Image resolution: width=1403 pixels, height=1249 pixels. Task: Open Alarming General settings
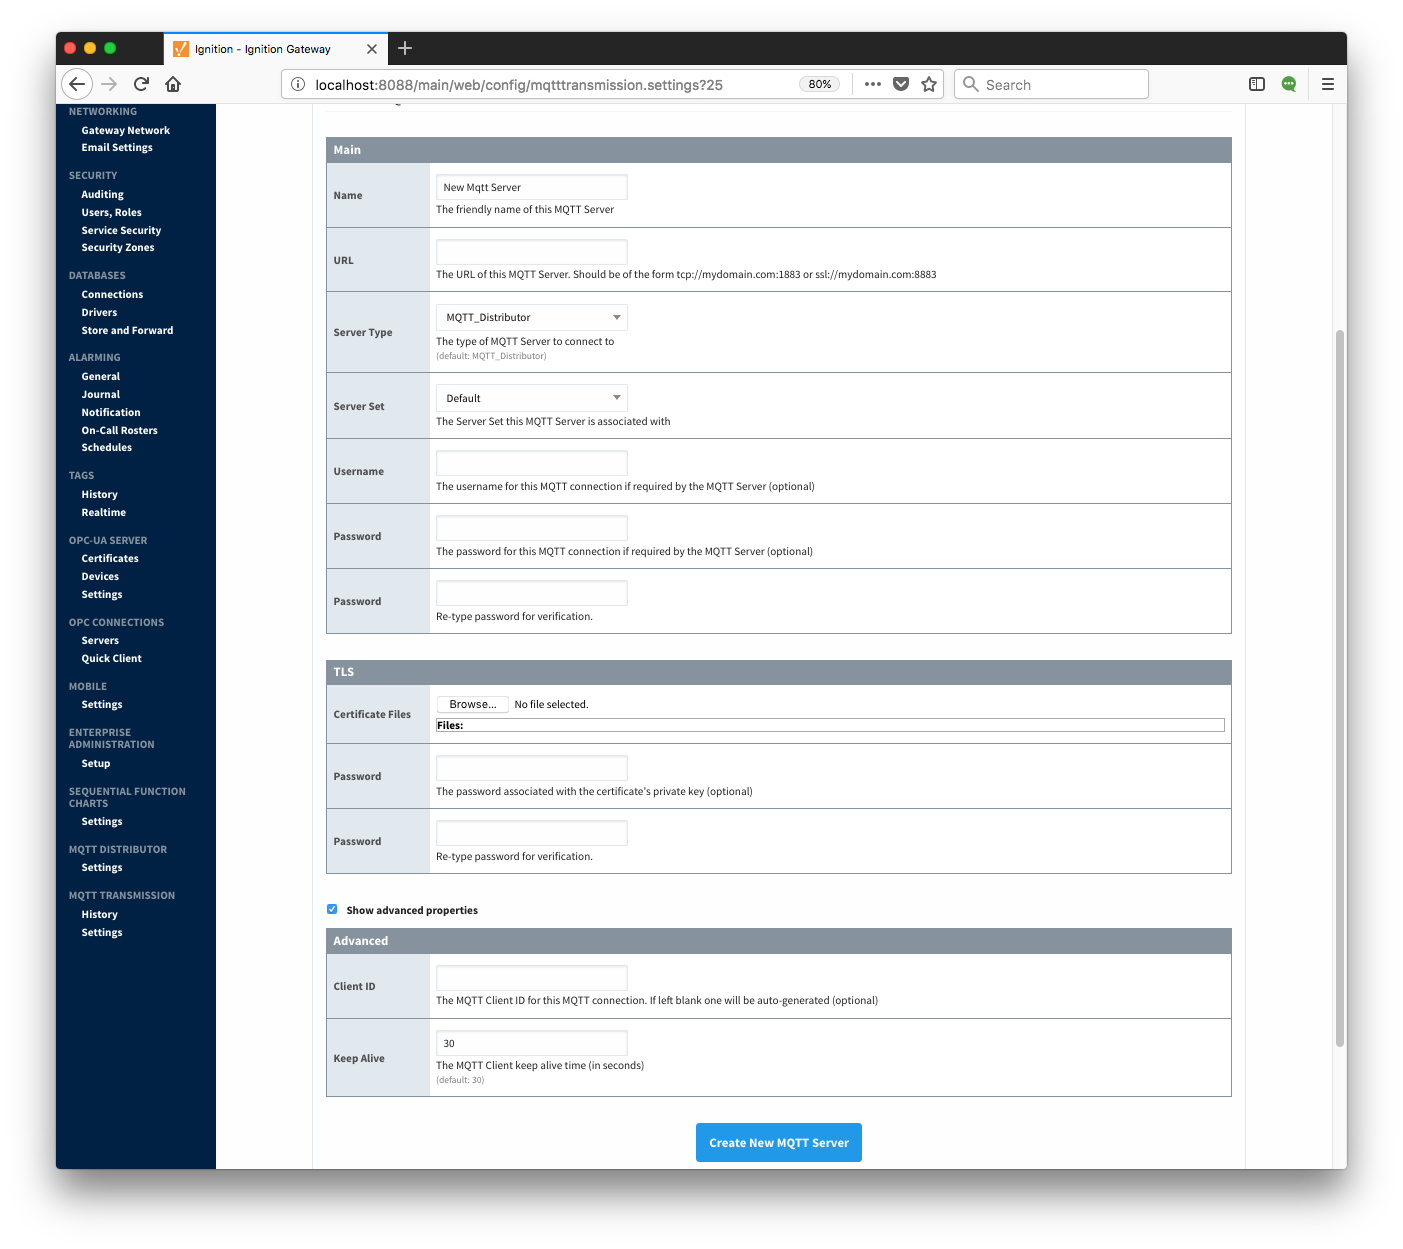[x=101, y=376]
